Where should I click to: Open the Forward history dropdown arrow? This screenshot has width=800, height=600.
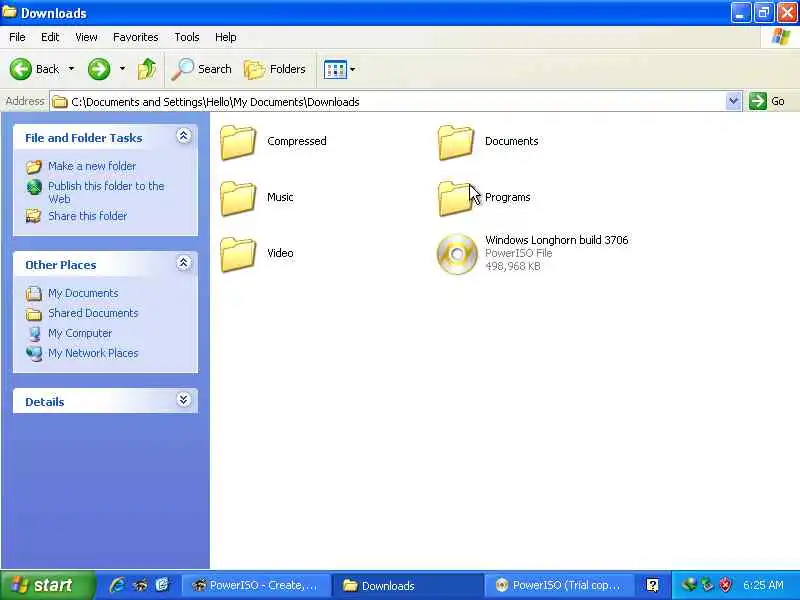(122, 69)
